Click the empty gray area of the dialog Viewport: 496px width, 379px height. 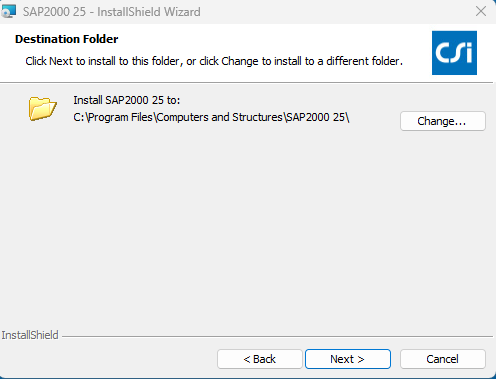click(247, 227)
